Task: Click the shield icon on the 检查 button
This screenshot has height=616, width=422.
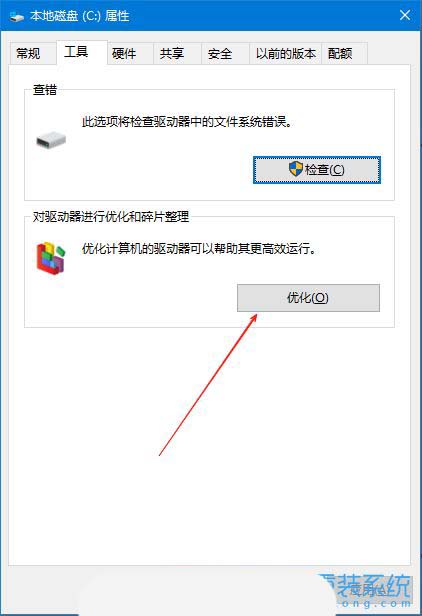Action: coord(296,169)
